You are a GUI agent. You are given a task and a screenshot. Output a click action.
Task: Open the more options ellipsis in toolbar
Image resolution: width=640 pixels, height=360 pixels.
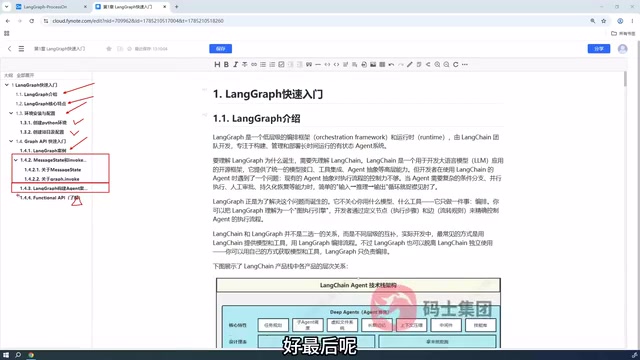[x=465, y=64]
